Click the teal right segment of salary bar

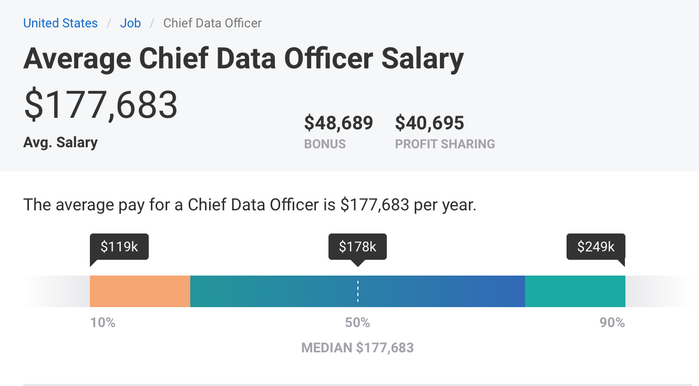pos(575,291)
